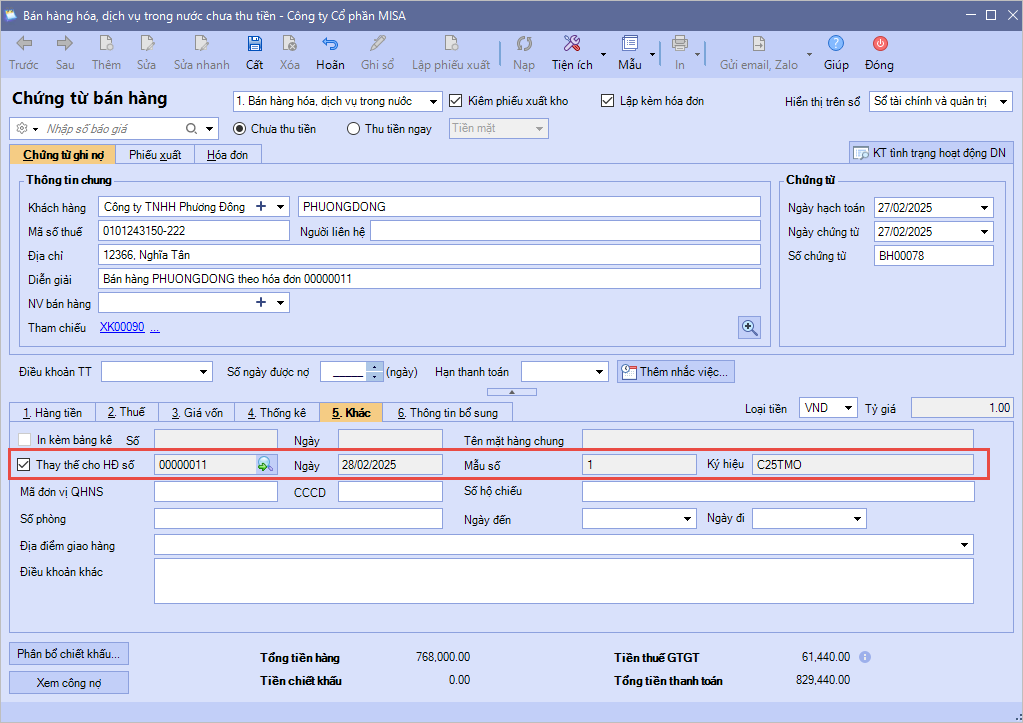Click the zoom magnifier button in Thông tin chung
This screenshot has height=723, width=1023.
(749, 328)
